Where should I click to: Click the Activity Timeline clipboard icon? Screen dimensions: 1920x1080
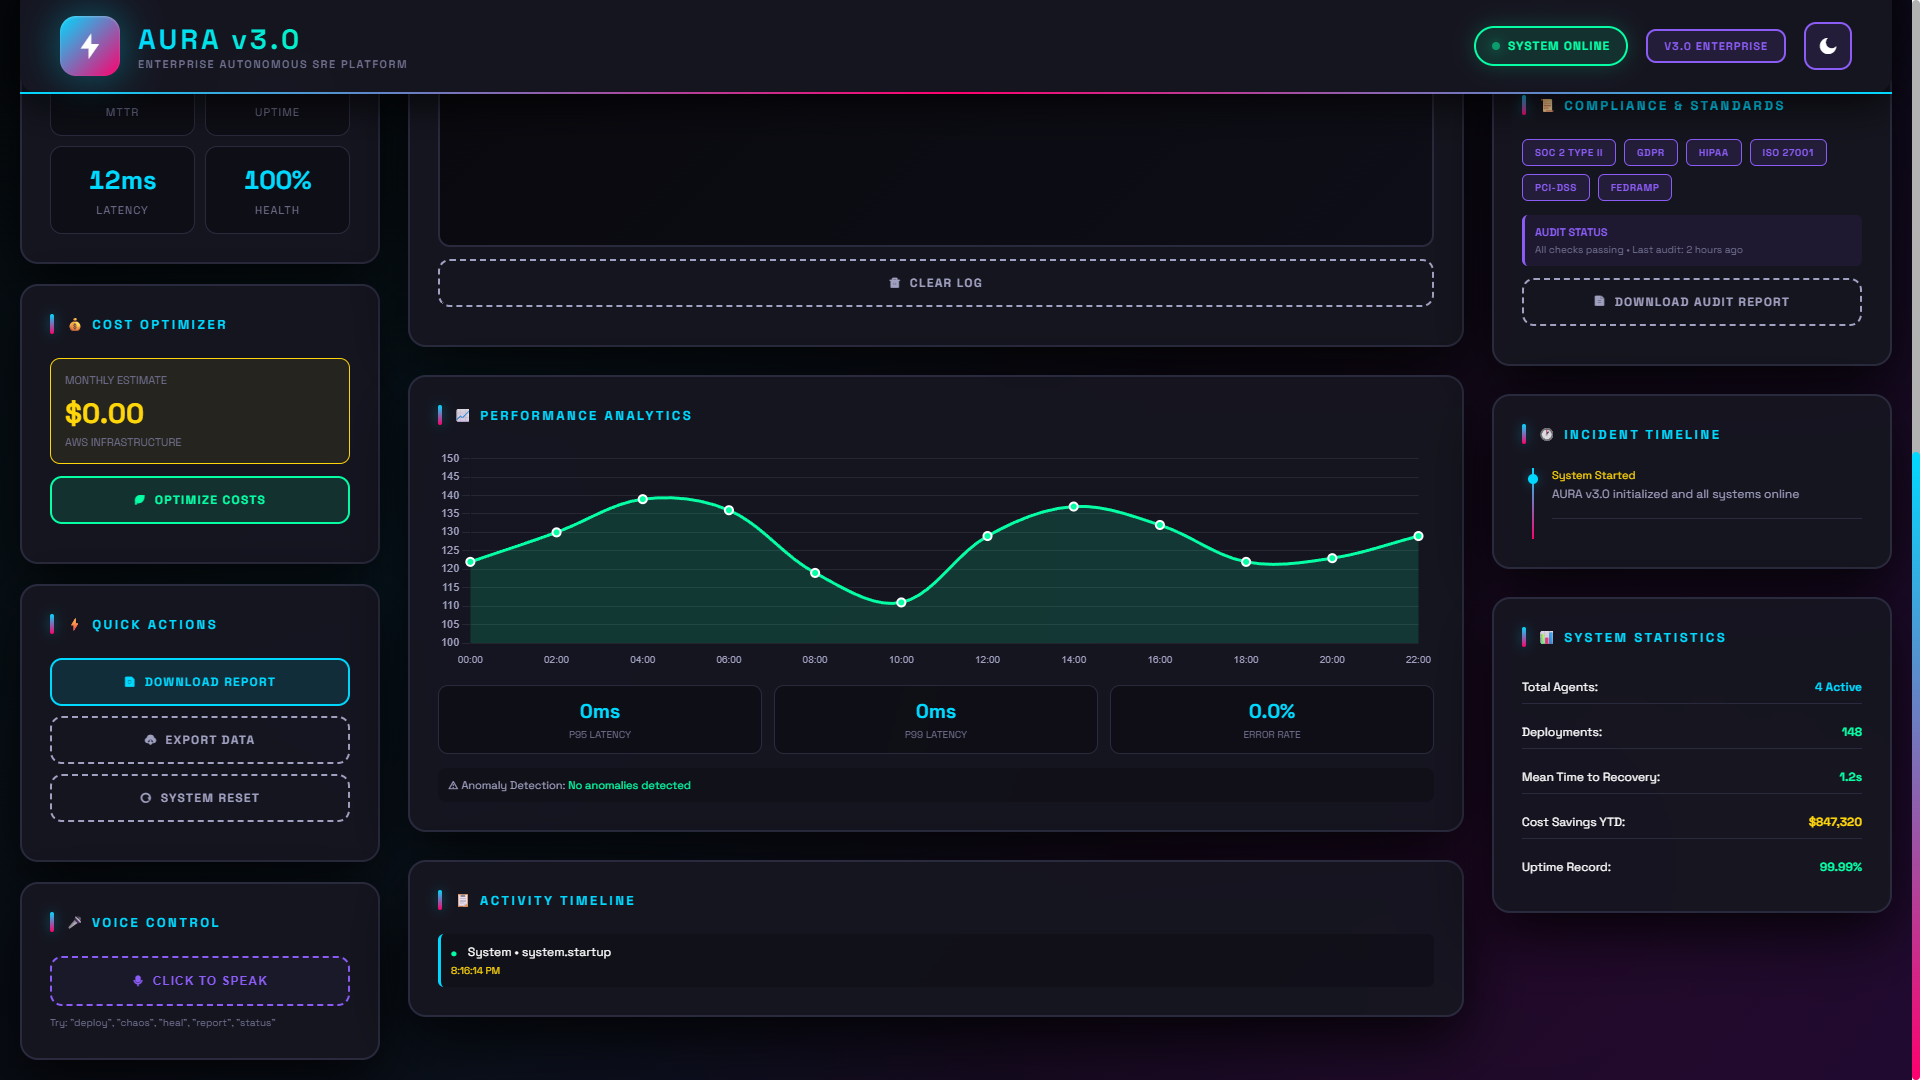point(463,901)
